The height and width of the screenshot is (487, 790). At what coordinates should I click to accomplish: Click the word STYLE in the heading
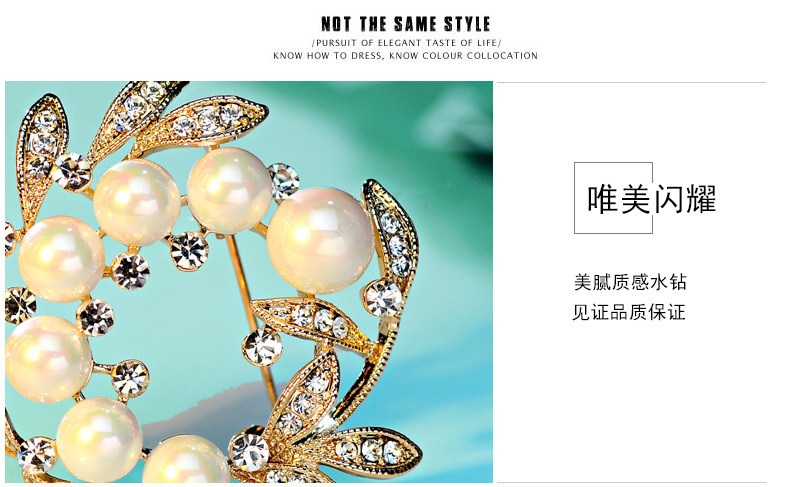click(x=467, y=24)
